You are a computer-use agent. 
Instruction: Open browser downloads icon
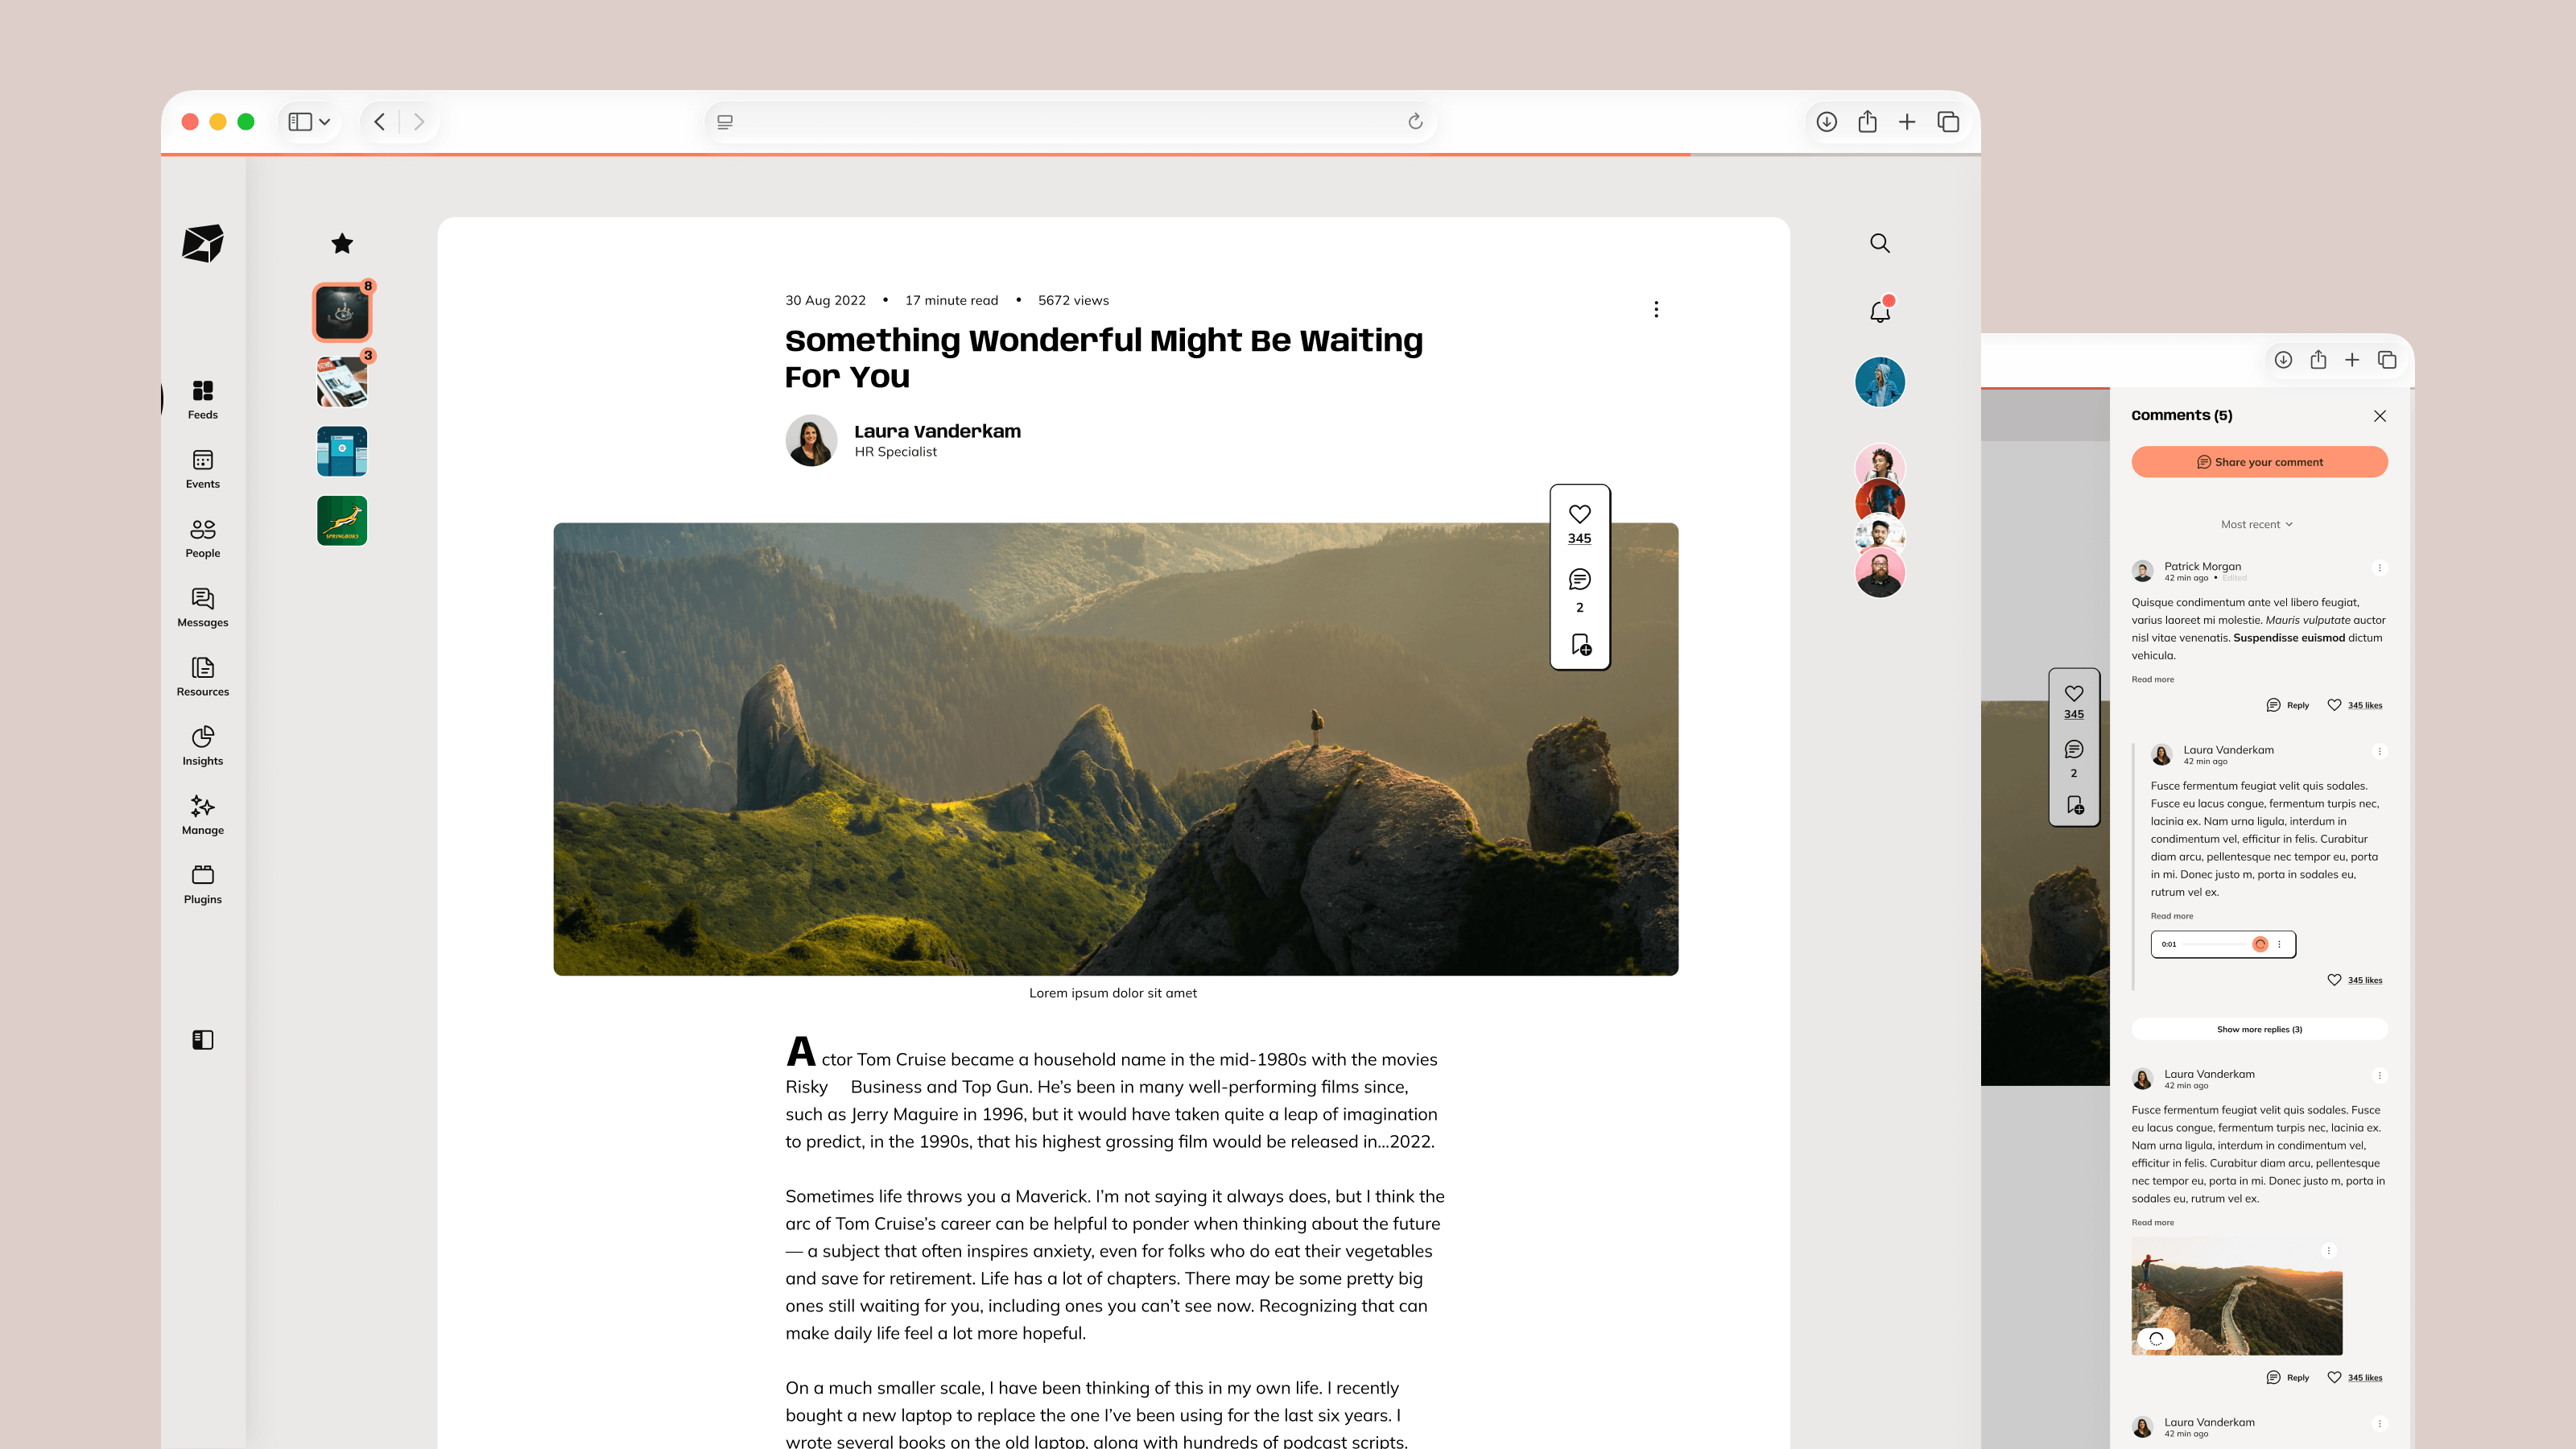(1827, 122)
